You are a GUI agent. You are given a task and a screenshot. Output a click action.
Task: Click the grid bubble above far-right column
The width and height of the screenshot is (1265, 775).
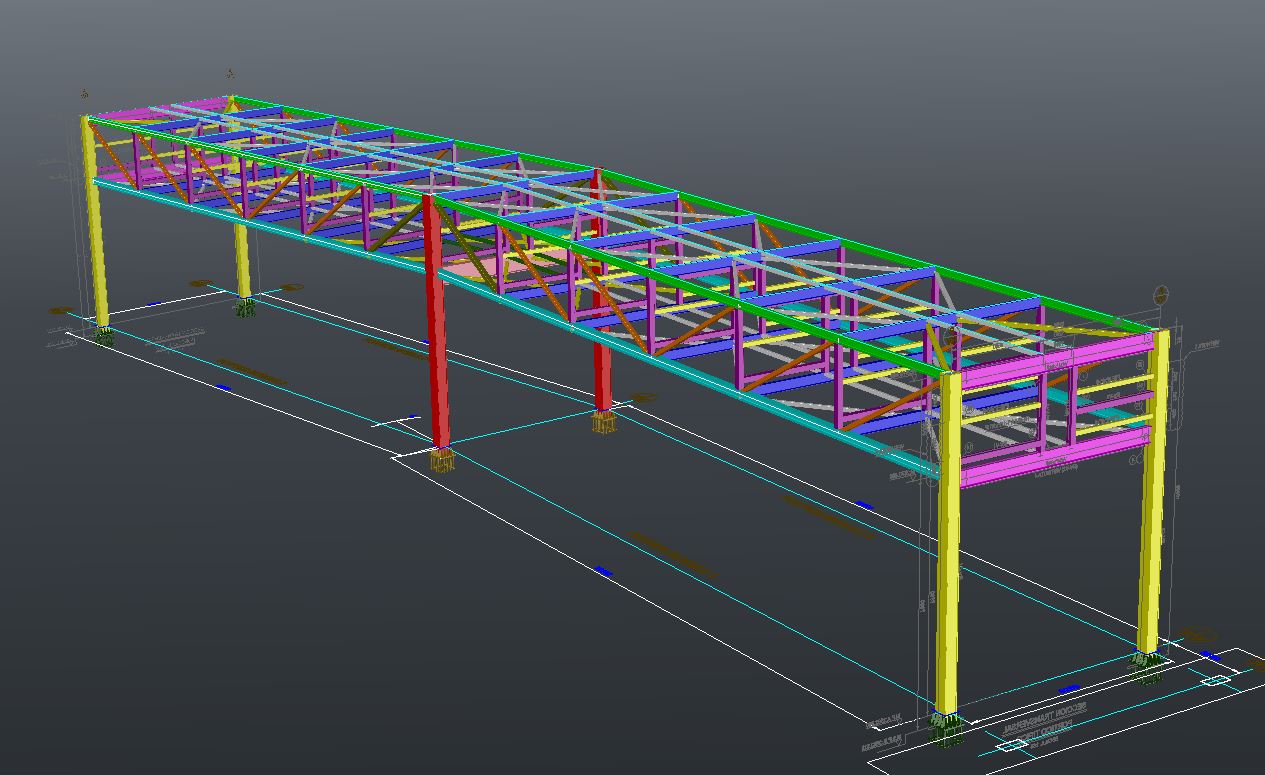[1161, 295]
